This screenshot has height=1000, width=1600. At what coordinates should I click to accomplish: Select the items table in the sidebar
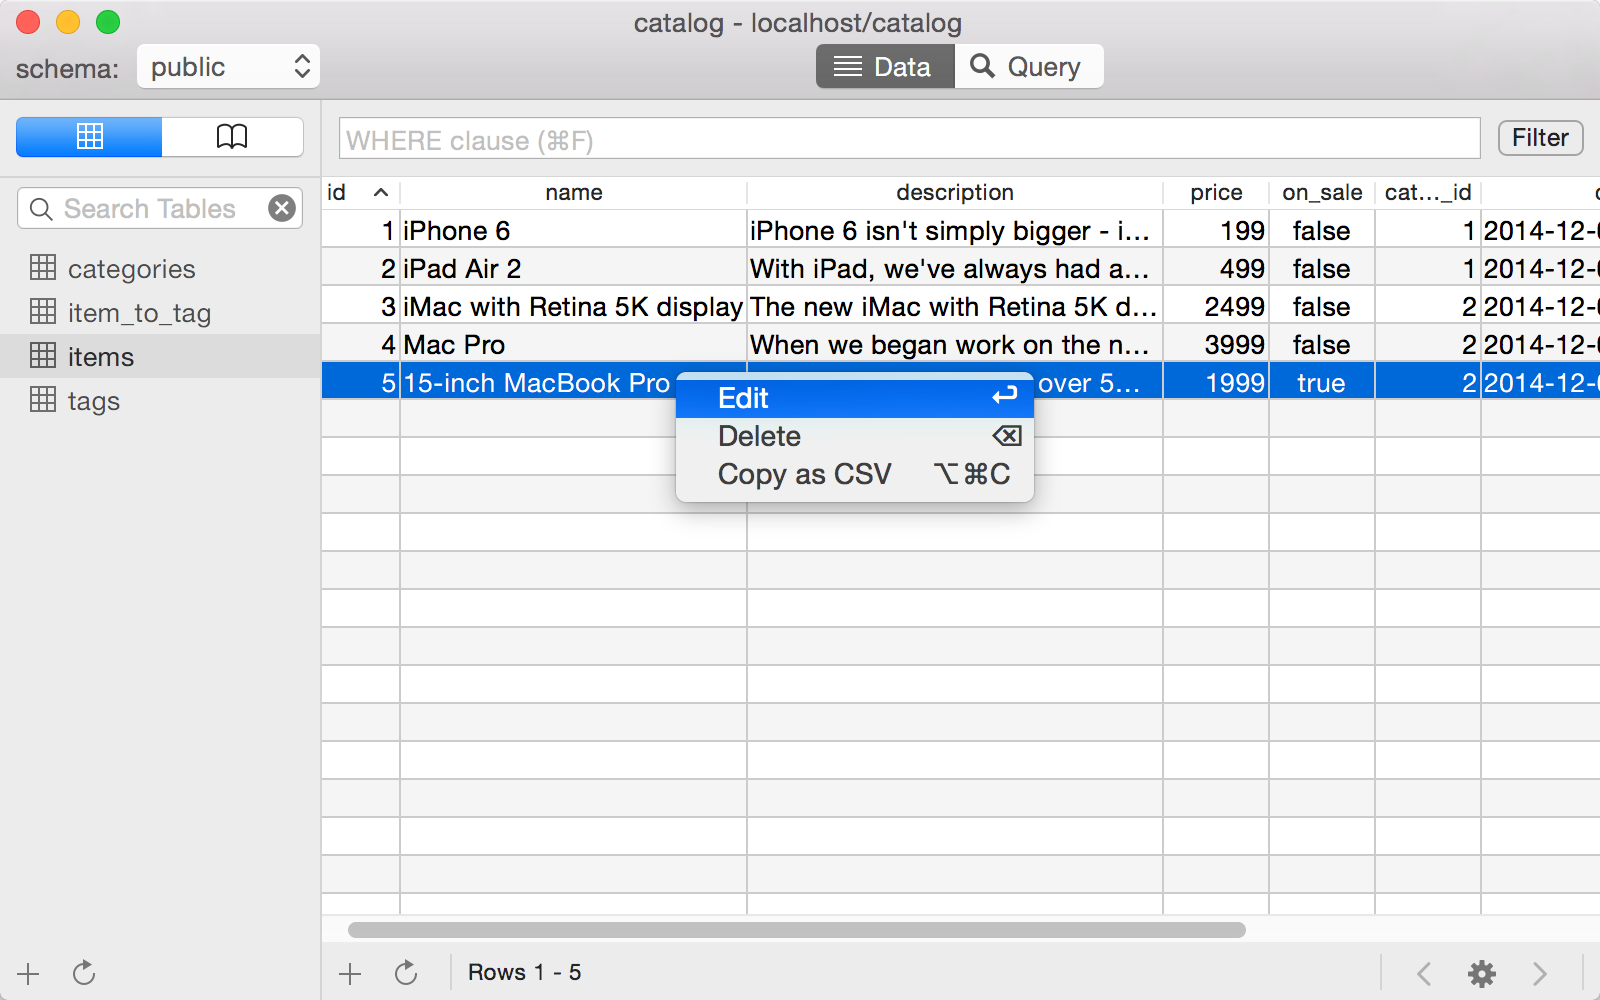tap(99, 356)
